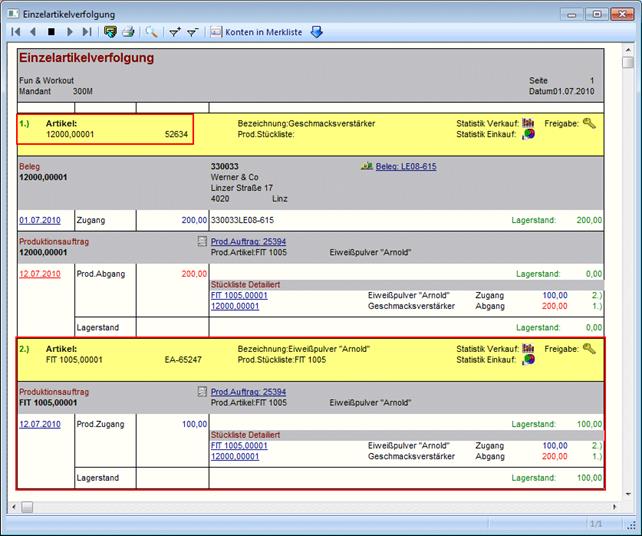Screen dimensions: 642x536
Task: Click the previous page arrow
Action: (33, 32)
